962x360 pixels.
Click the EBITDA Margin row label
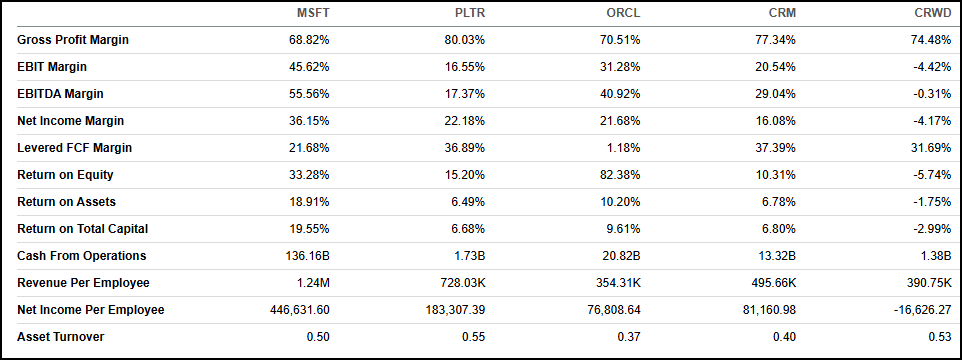click(x=60, y=94)
